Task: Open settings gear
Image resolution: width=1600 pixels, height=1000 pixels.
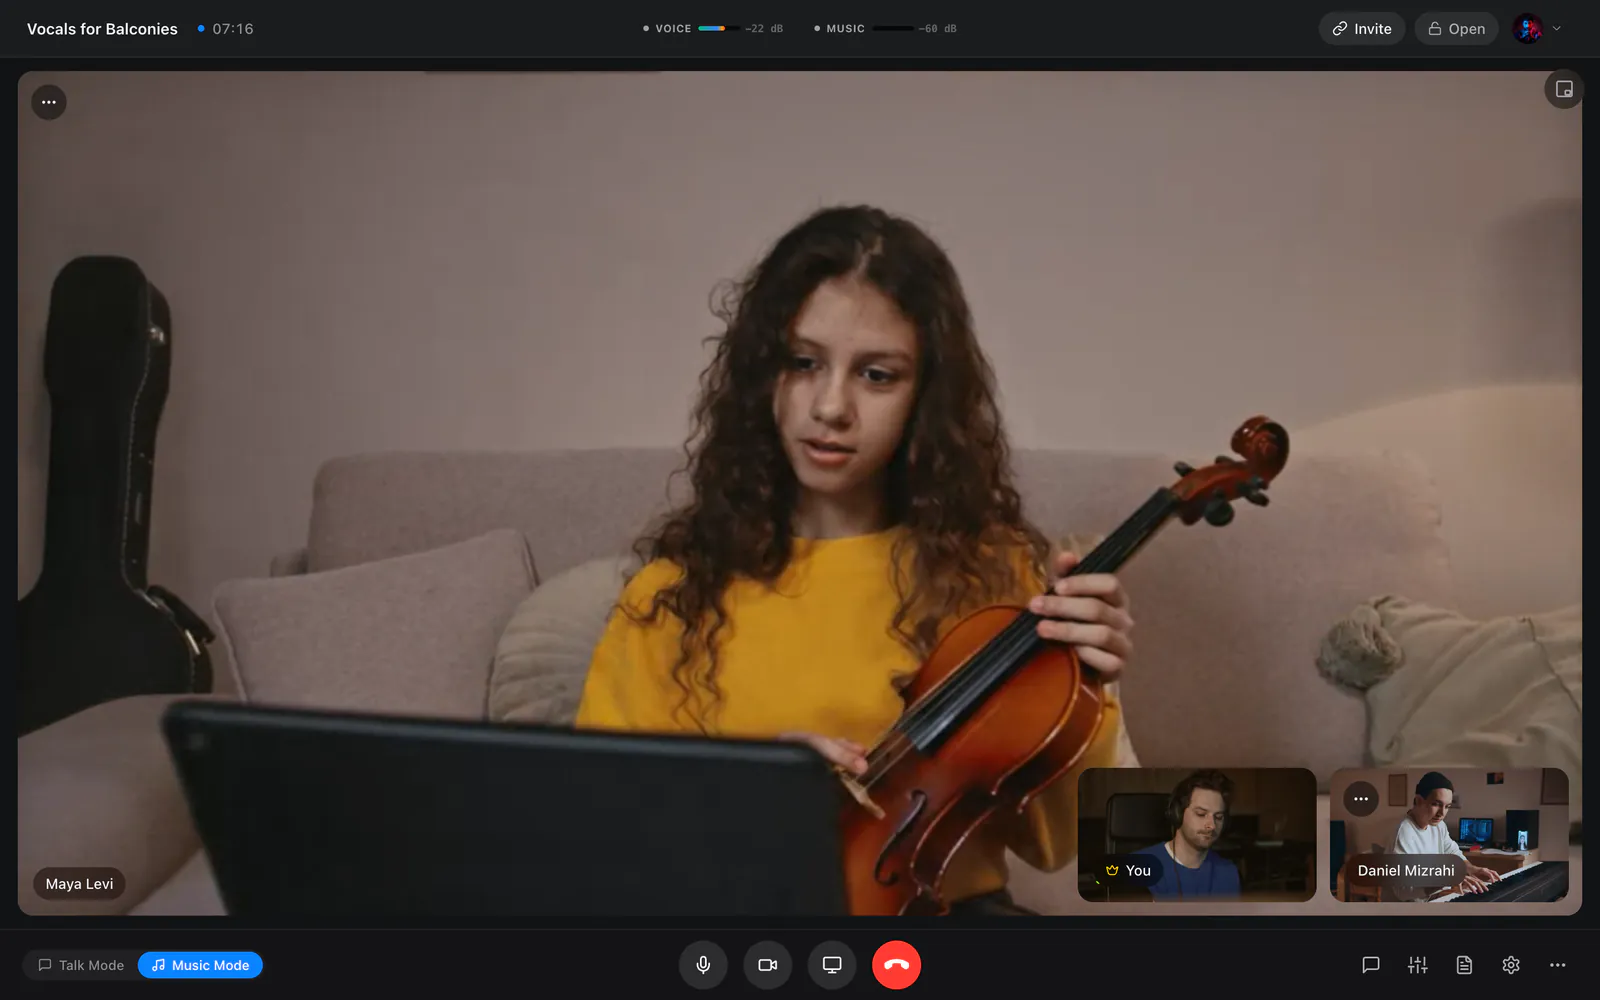Action: tap(1511, 965)
